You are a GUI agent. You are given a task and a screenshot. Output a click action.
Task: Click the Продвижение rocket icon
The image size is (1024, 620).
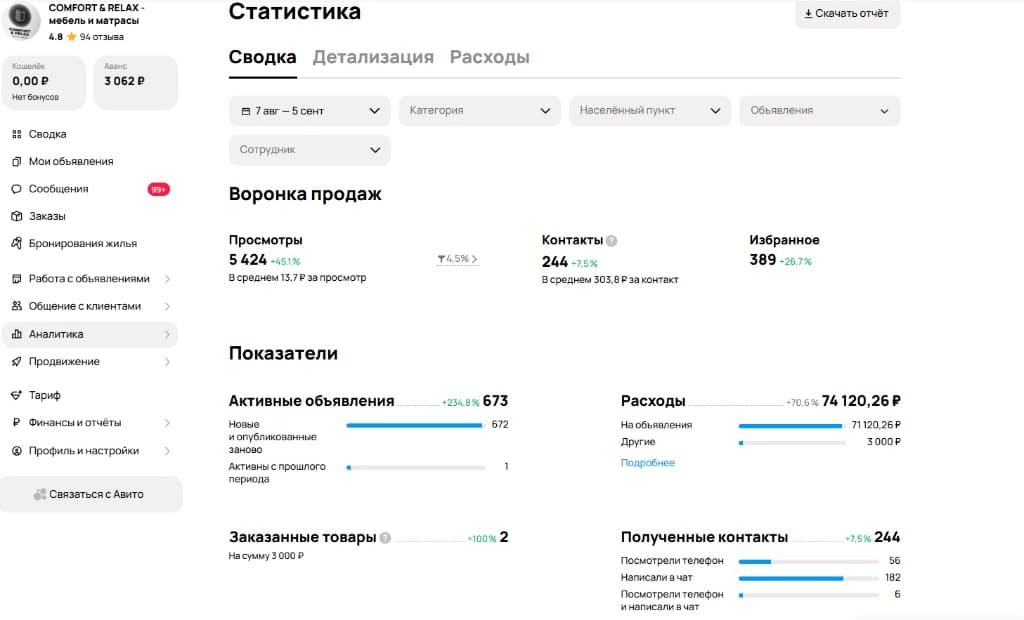pos(17,361)
